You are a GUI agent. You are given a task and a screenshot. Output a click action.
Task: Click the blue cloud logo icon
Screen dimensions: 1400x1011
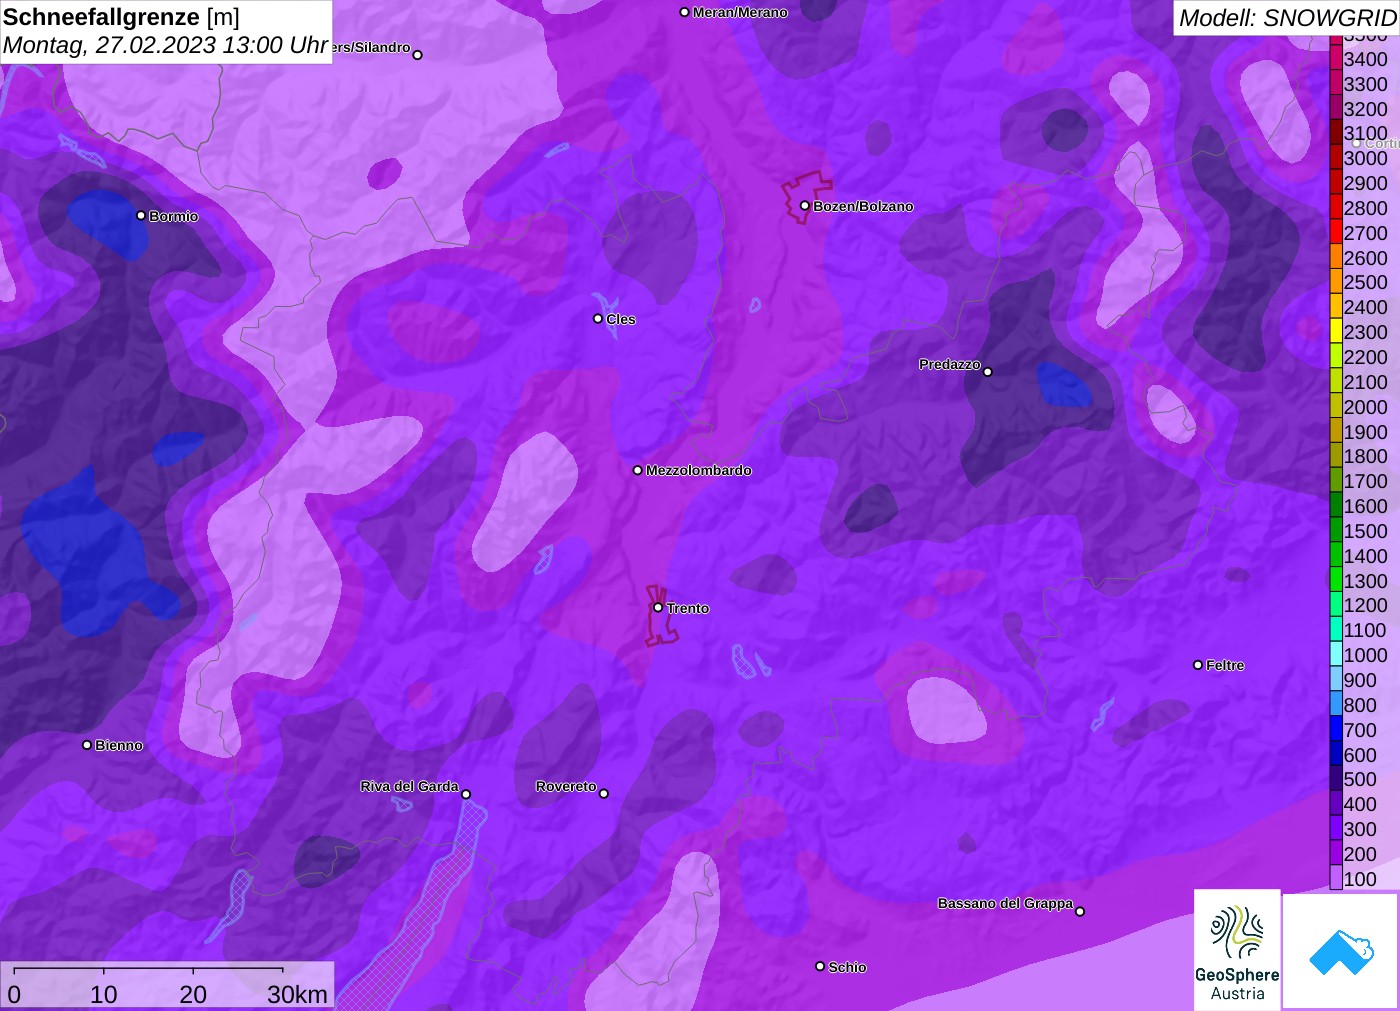tap(1341, 951)
